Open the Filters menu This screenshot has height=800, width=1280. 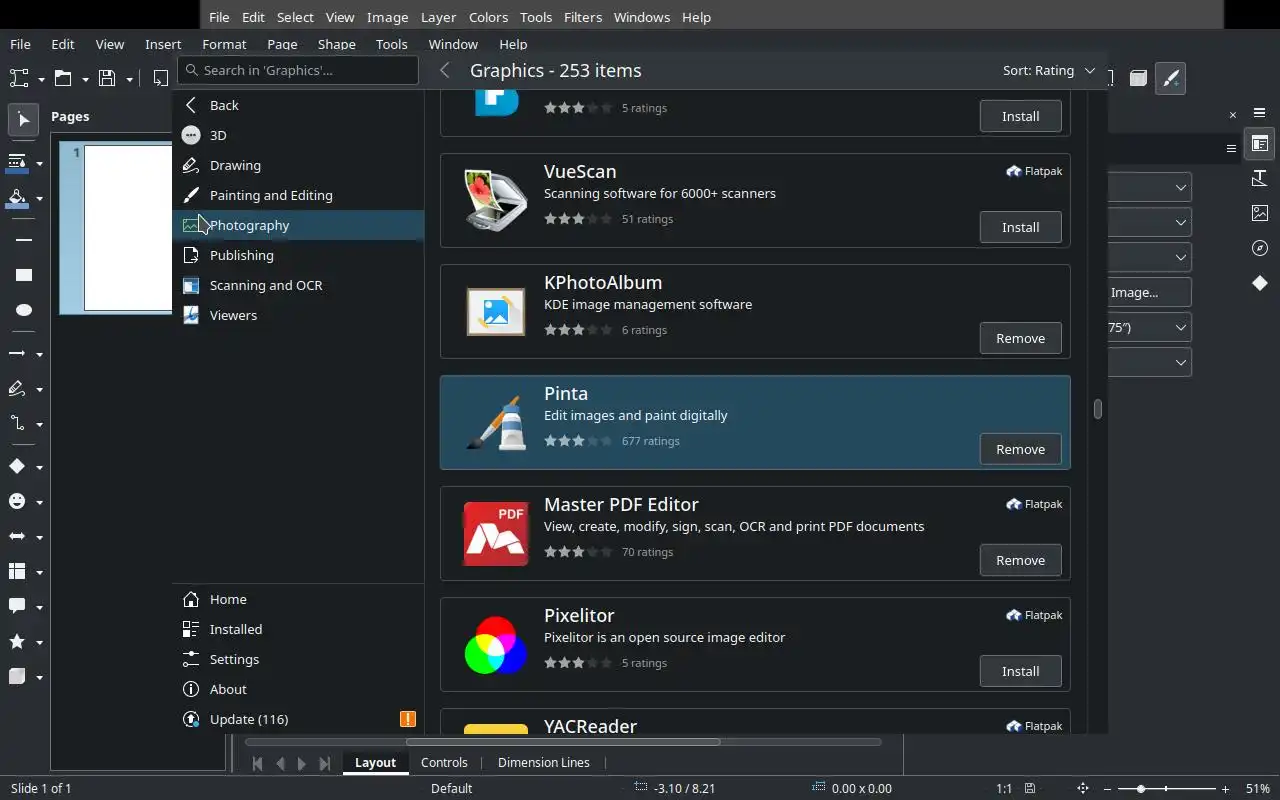[582, 17]
